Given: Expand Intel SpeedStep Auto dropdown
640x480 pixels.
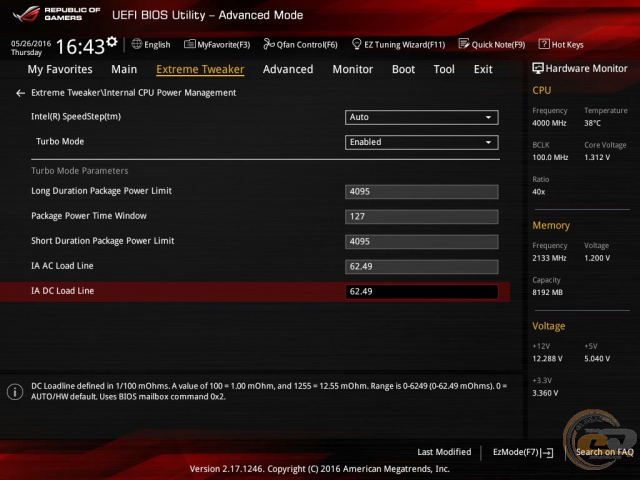Looking at the screenshot, I should (422, 118).
